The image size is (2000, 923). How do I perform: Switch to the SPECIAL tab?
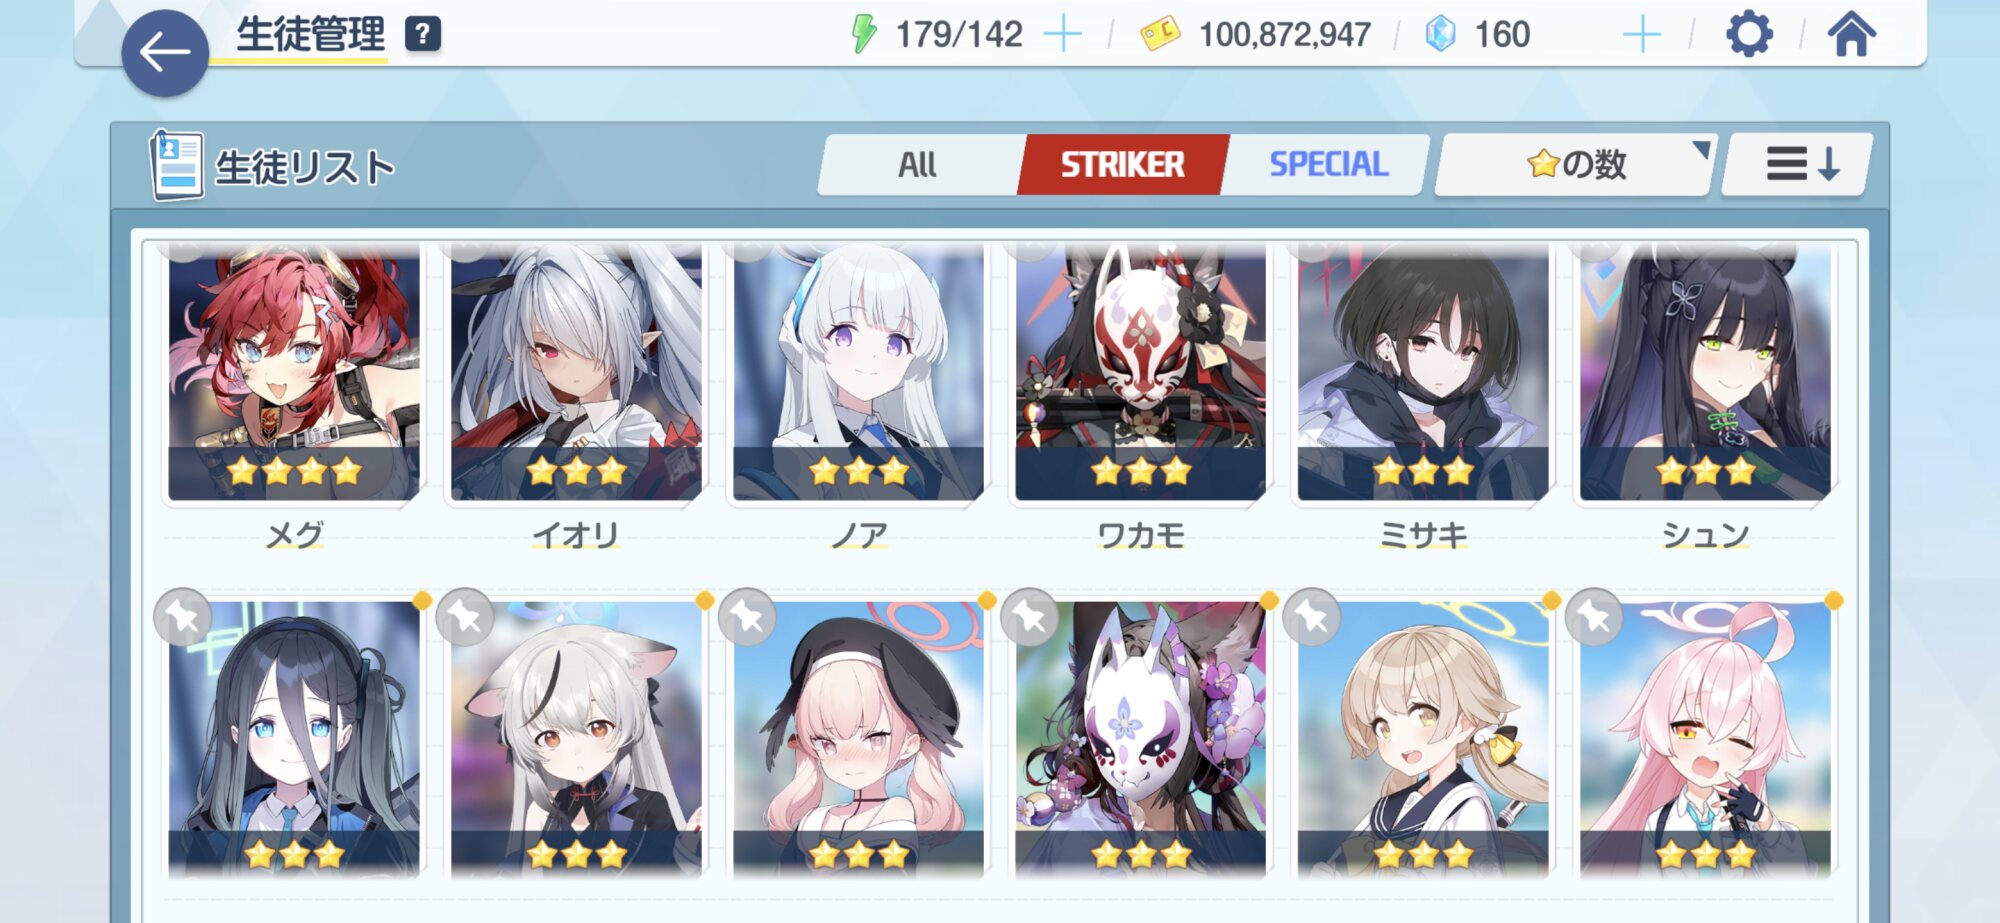(x=1328, y=164)
